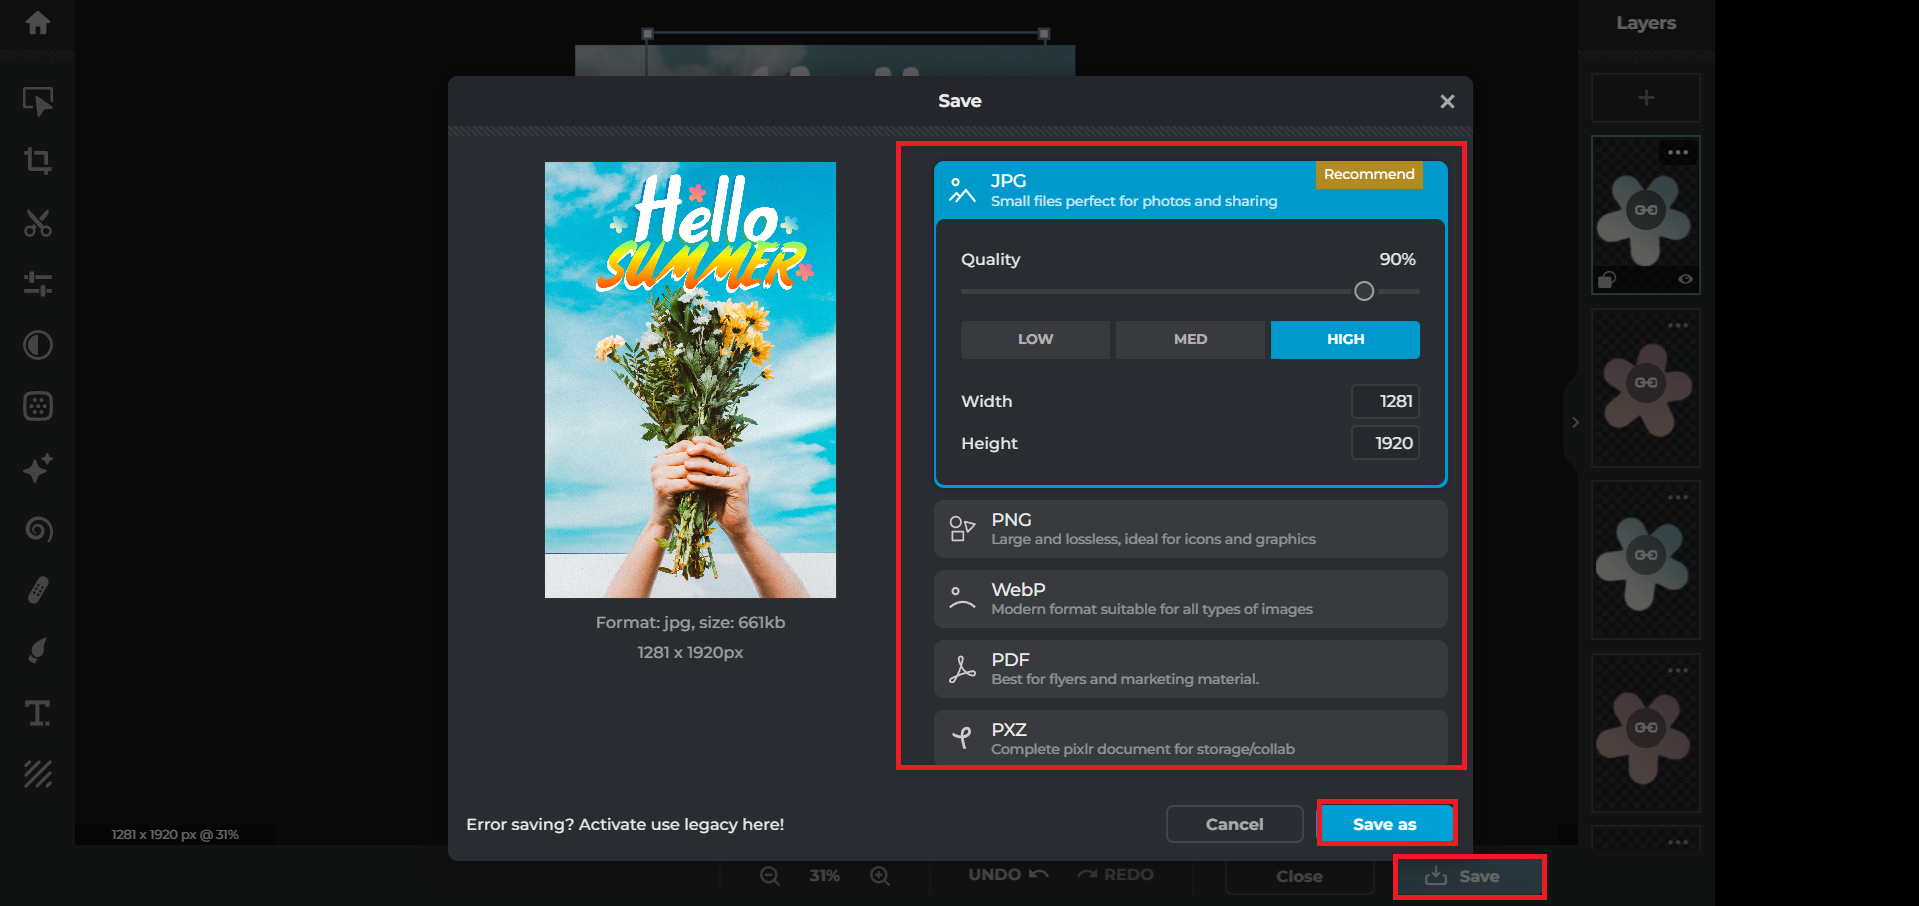Set quality preset to MED
Screen dimensions: 1919x906
point(1190,339)
